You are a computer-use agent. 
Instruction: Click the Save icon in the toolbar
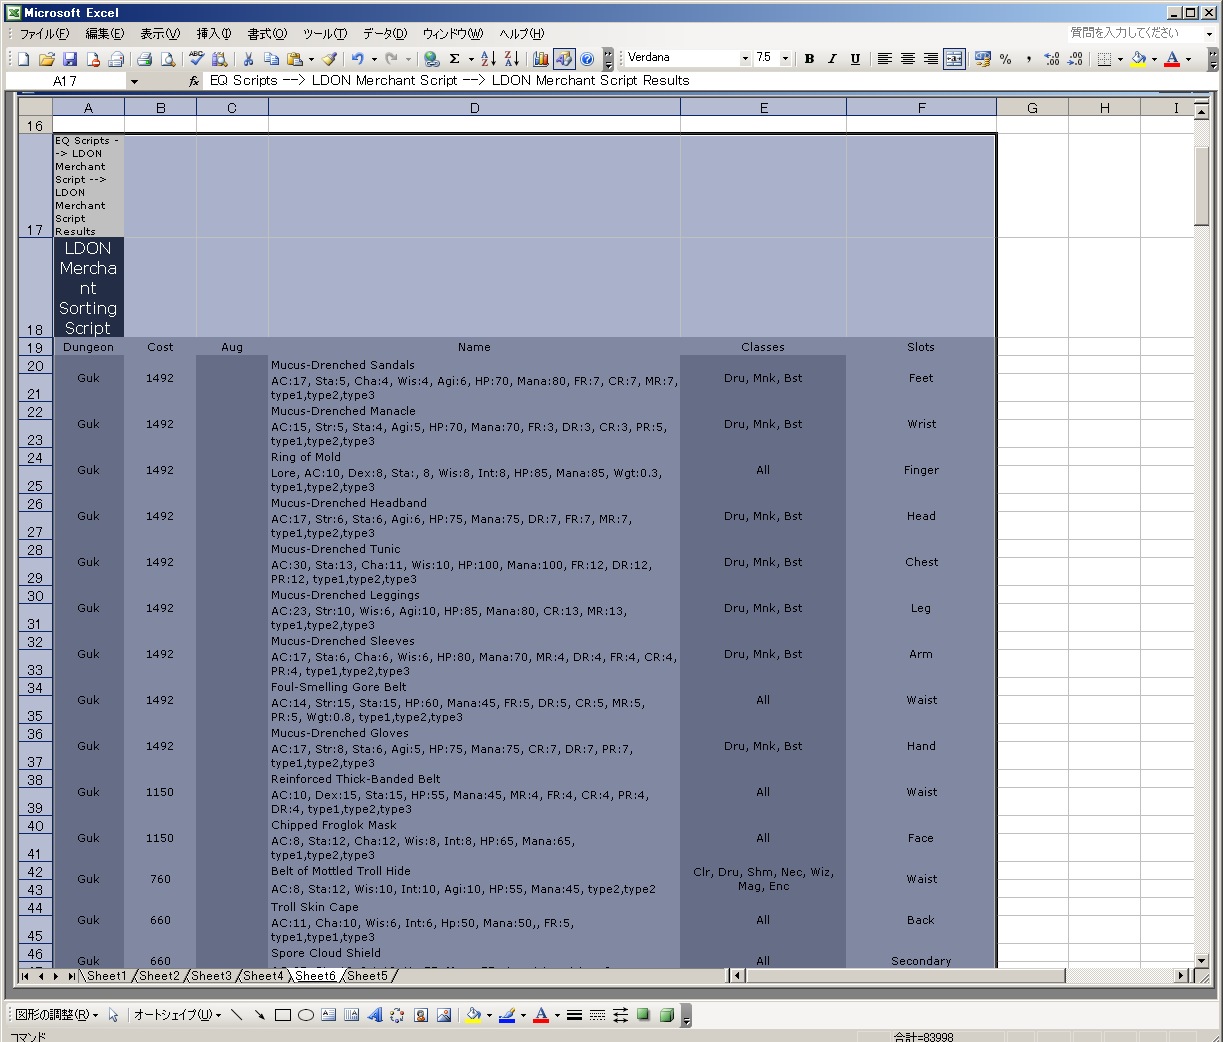coord(69,59)
